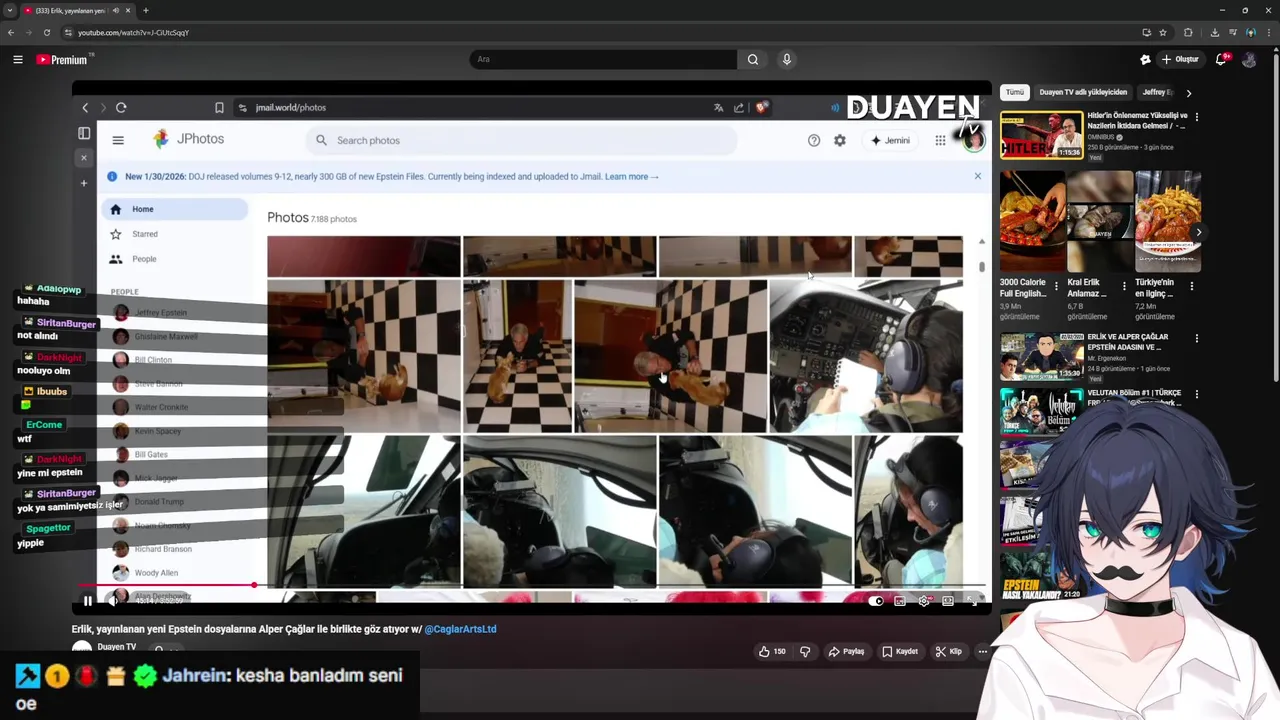View site information icon left of URL
Image resolution: width=1280 pixels, height=720 pixels.
(68, 32)
